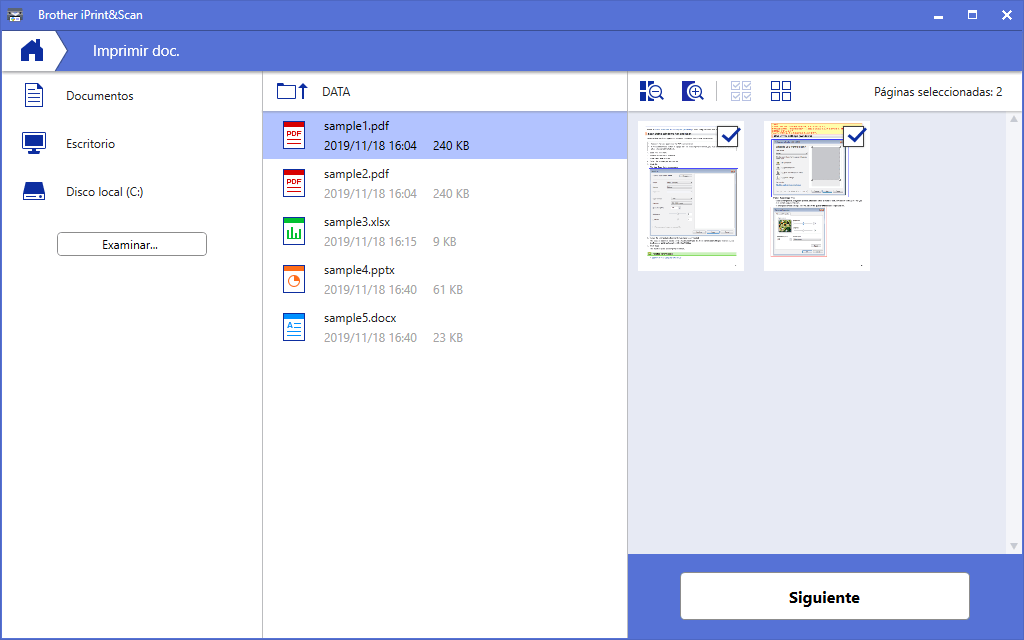Click the select all pages icon
Viewport: 1024px width, 640px height.
[x=741, y=91]
